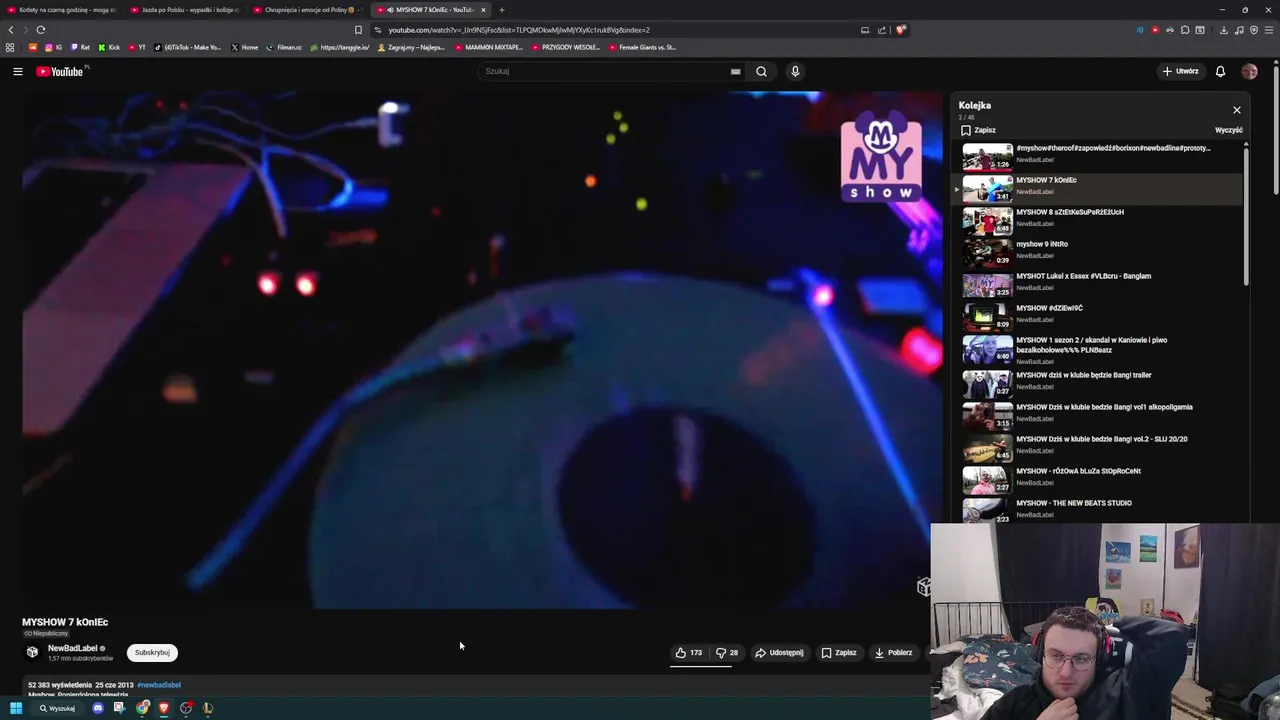
Task: Open the browser main menu
Action: tap(1269, 30)
